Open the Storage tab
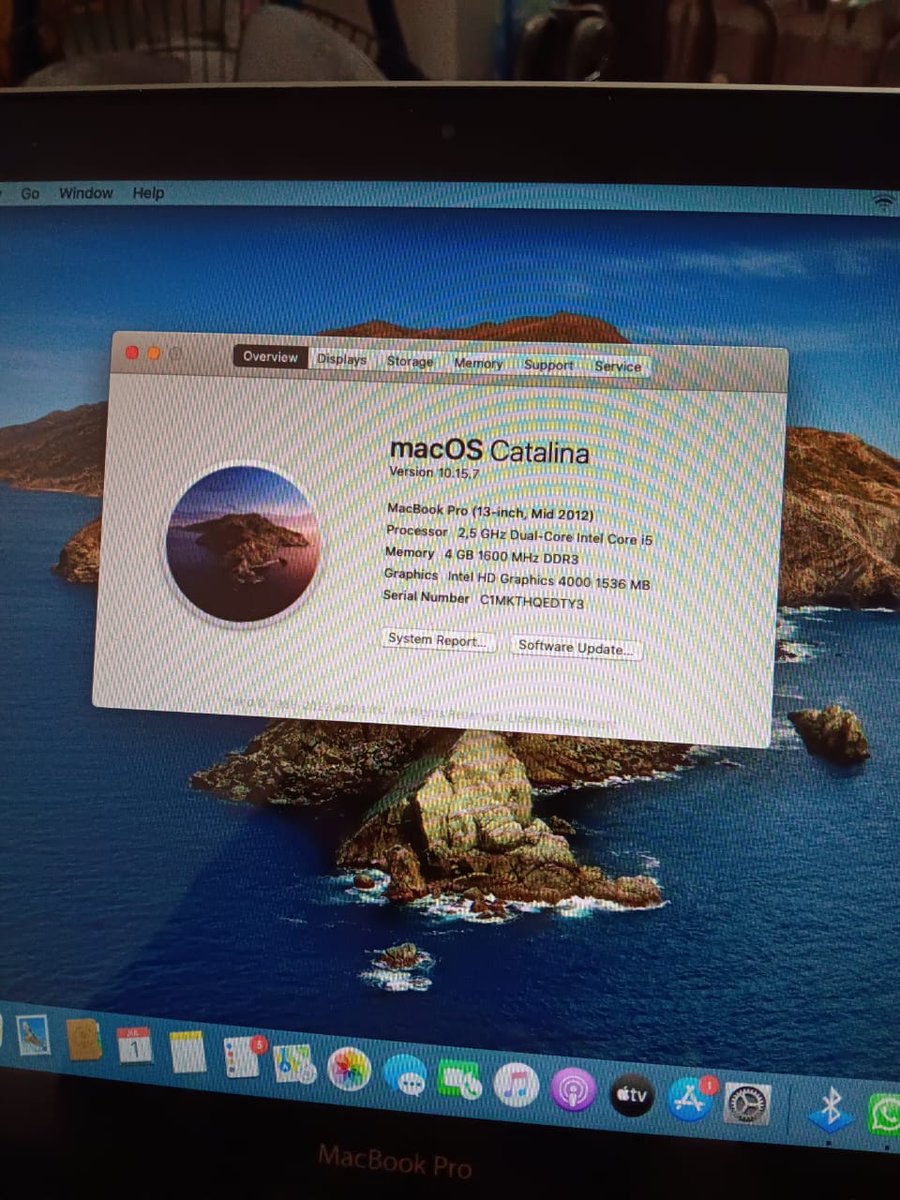900x1200 pixels. 410,361
